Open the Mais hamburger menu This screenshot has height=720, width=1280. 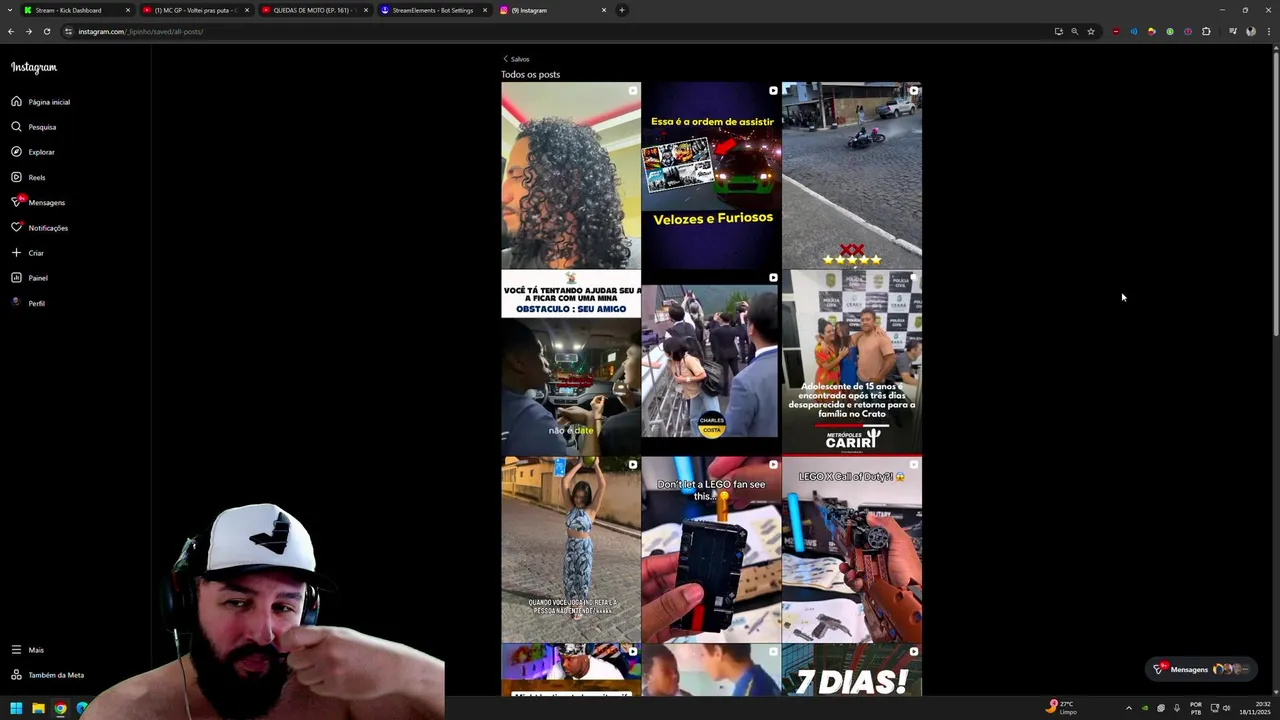pyautogui.click(x=16, y=650)
